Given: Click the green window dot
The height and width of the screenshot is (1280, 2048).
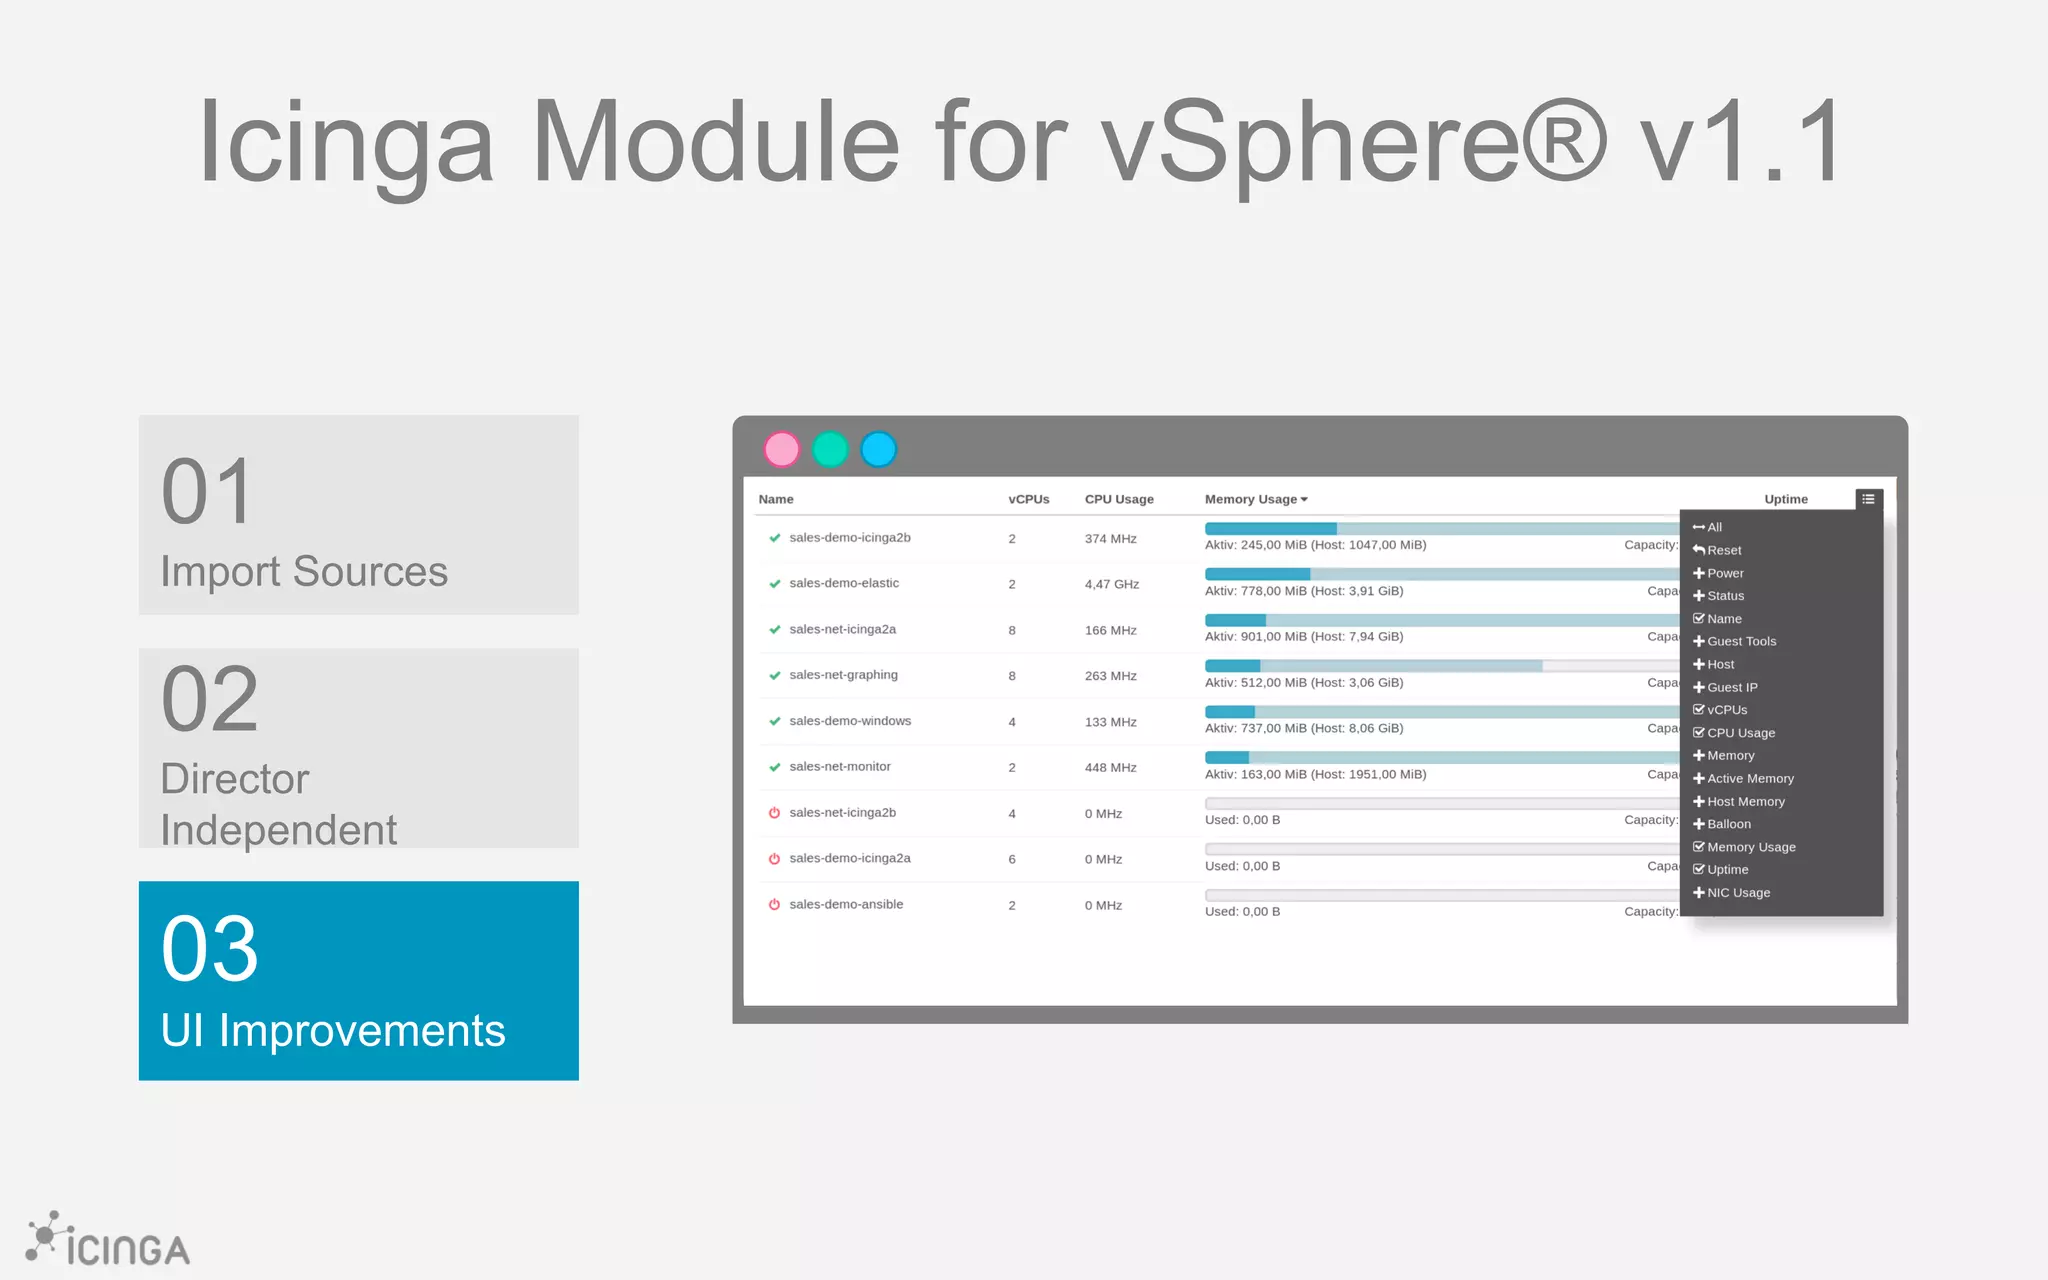Looking at the screenshot, I should point(830,450).
